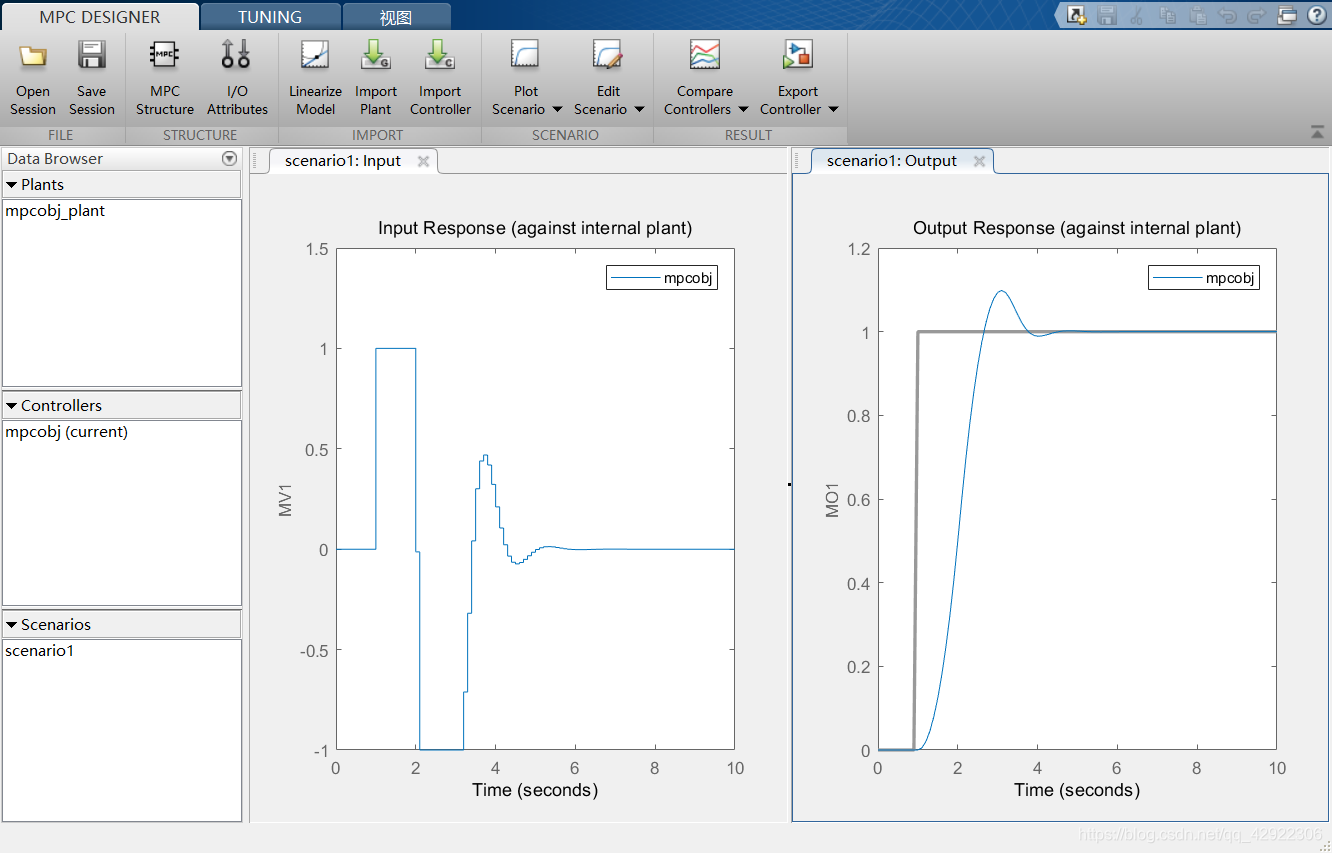Expand the Edit Scenario dropdown arrow
1332x853 pixels.
(639, 110)
